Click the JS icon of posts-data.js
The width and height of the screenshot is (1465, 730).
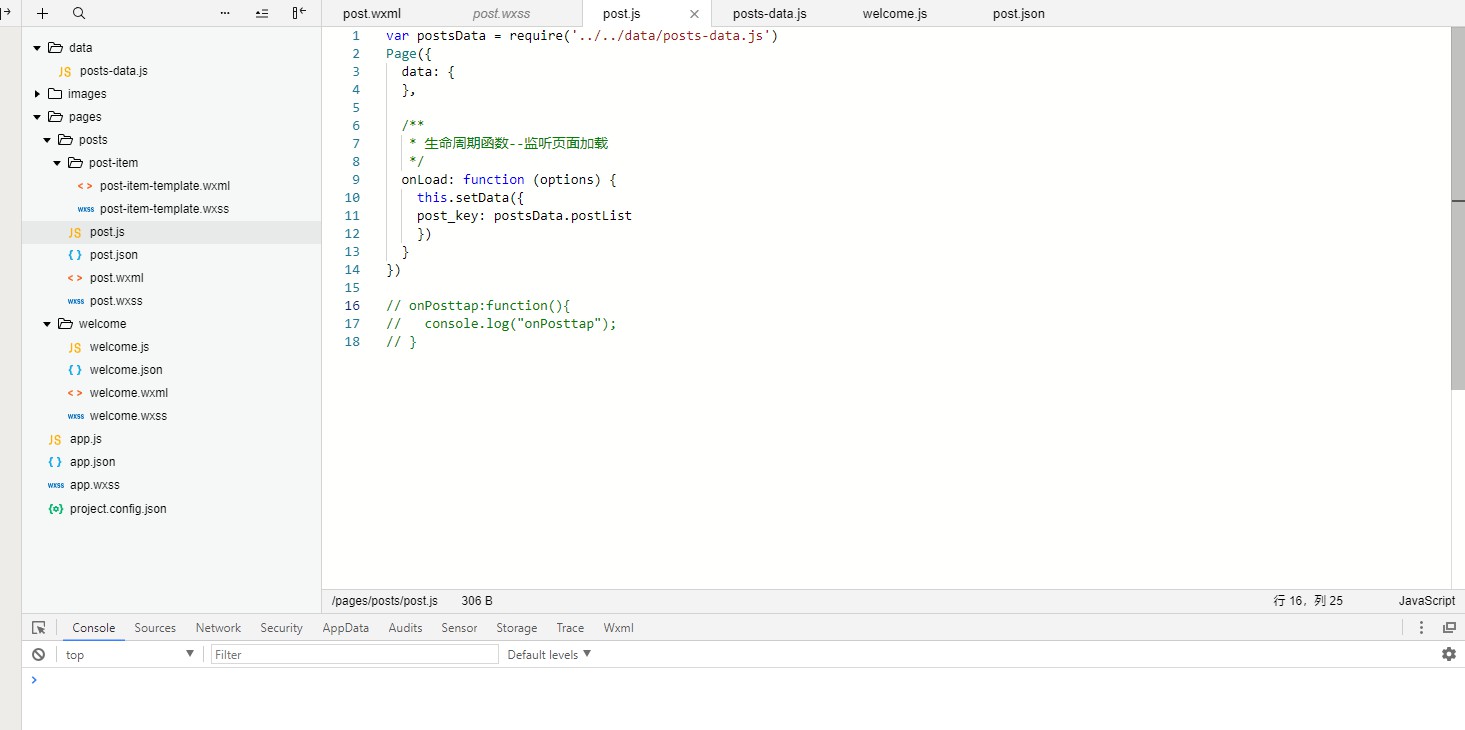65,71
